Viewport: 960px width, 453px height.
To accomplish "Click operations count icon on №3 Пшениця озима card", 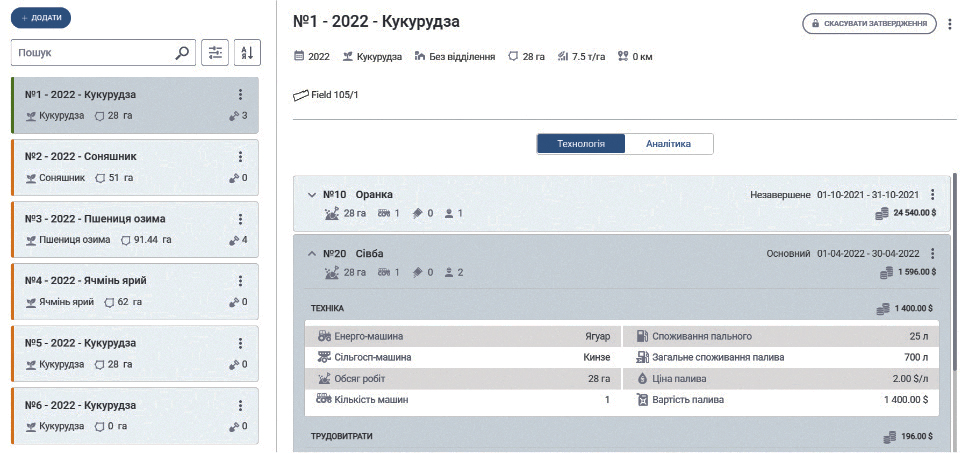I will 233,240.
